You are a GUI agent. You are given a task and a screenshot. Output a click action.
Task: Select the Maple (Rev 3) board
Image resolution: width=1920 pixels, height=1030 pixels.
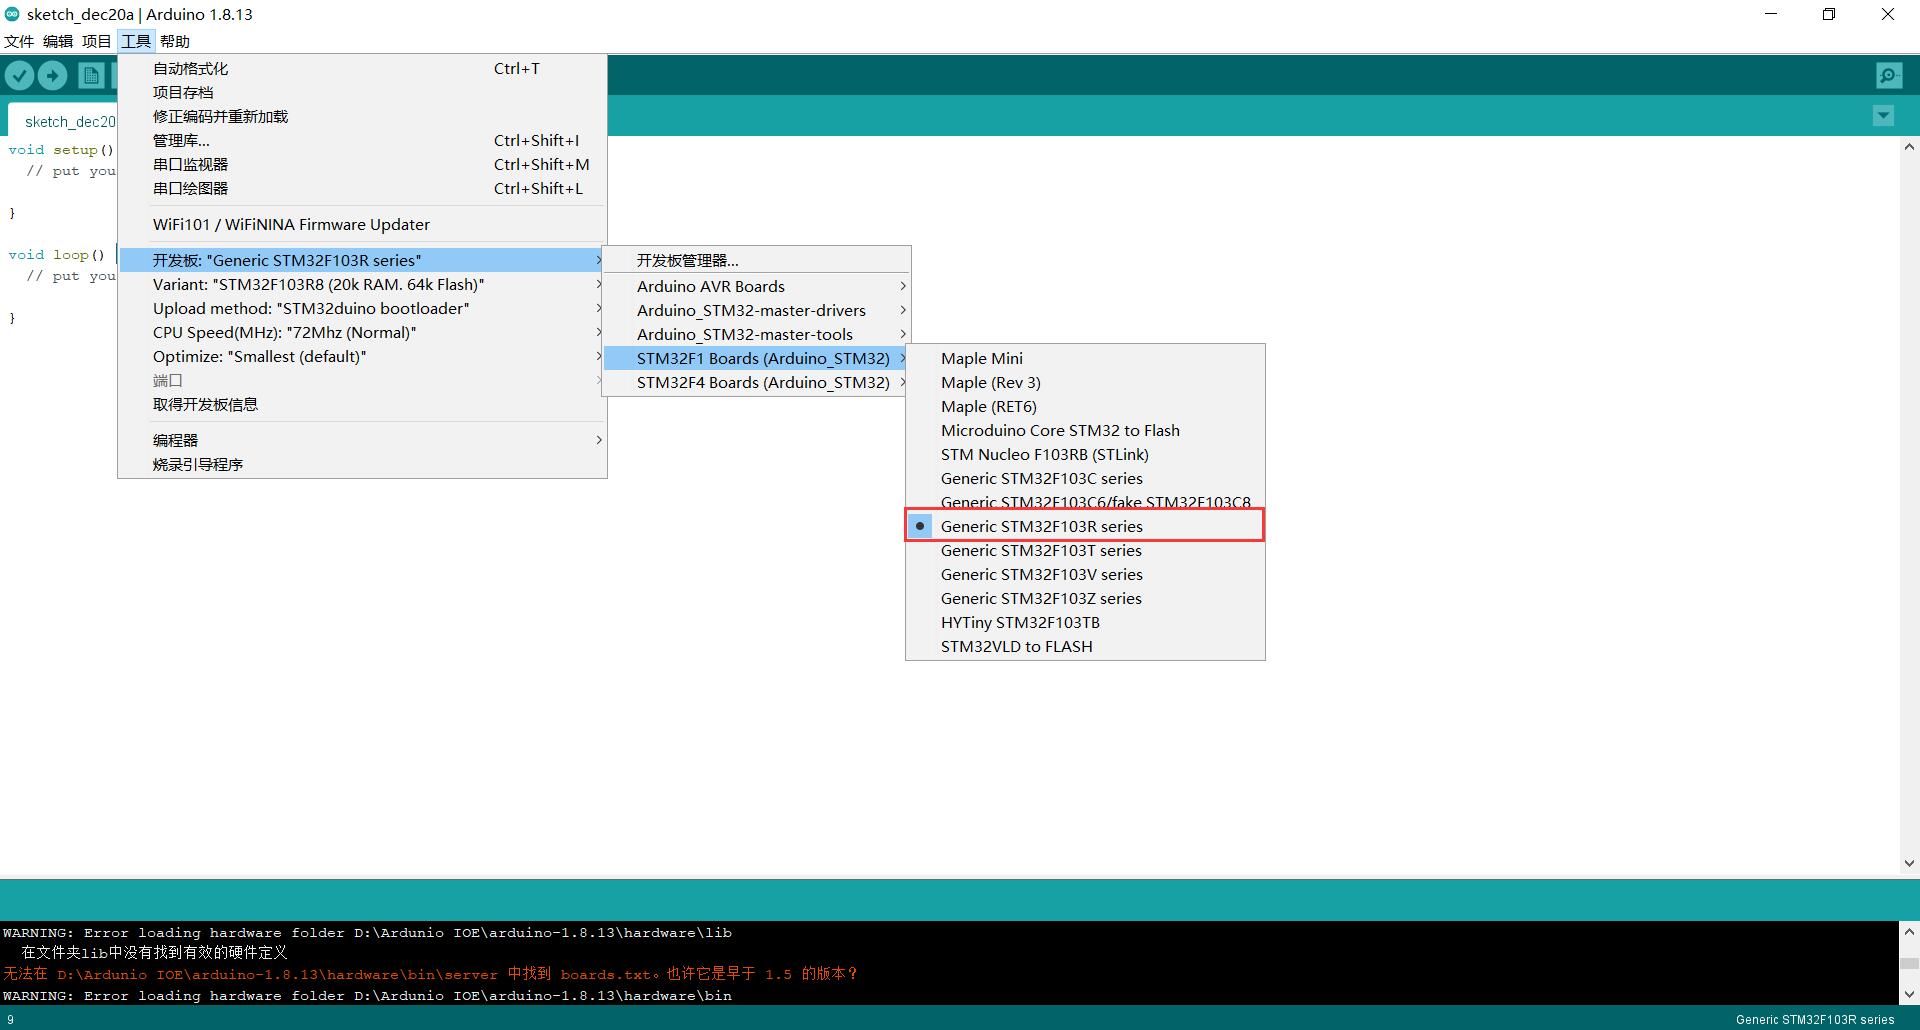1085,382
